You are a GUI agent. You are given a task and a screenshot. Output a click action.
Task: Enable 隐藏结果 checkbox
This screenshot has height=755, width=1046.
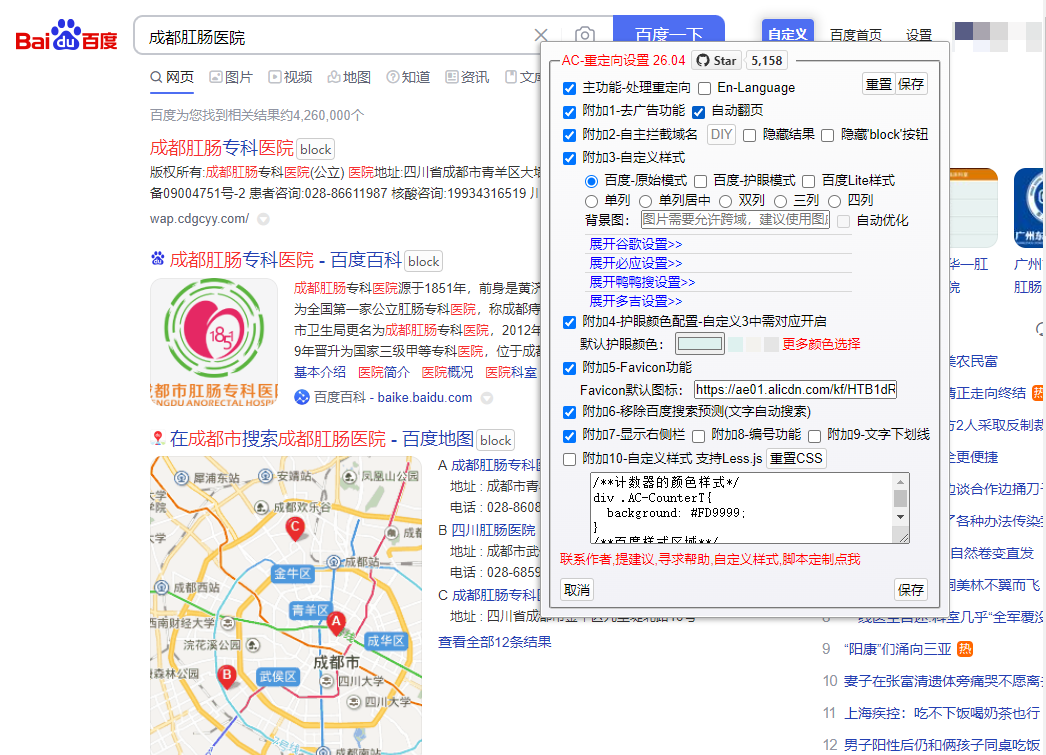(x=749, y=135)
